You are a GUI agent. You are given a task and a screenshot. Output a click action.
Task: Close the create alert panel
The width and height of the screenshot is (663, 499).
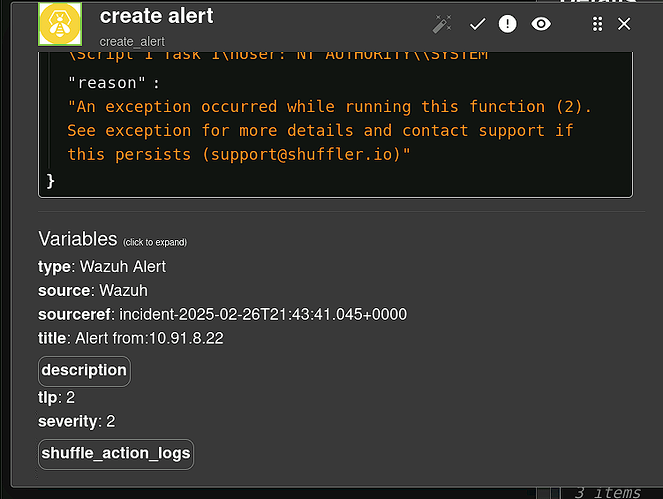tap(624, 24)
